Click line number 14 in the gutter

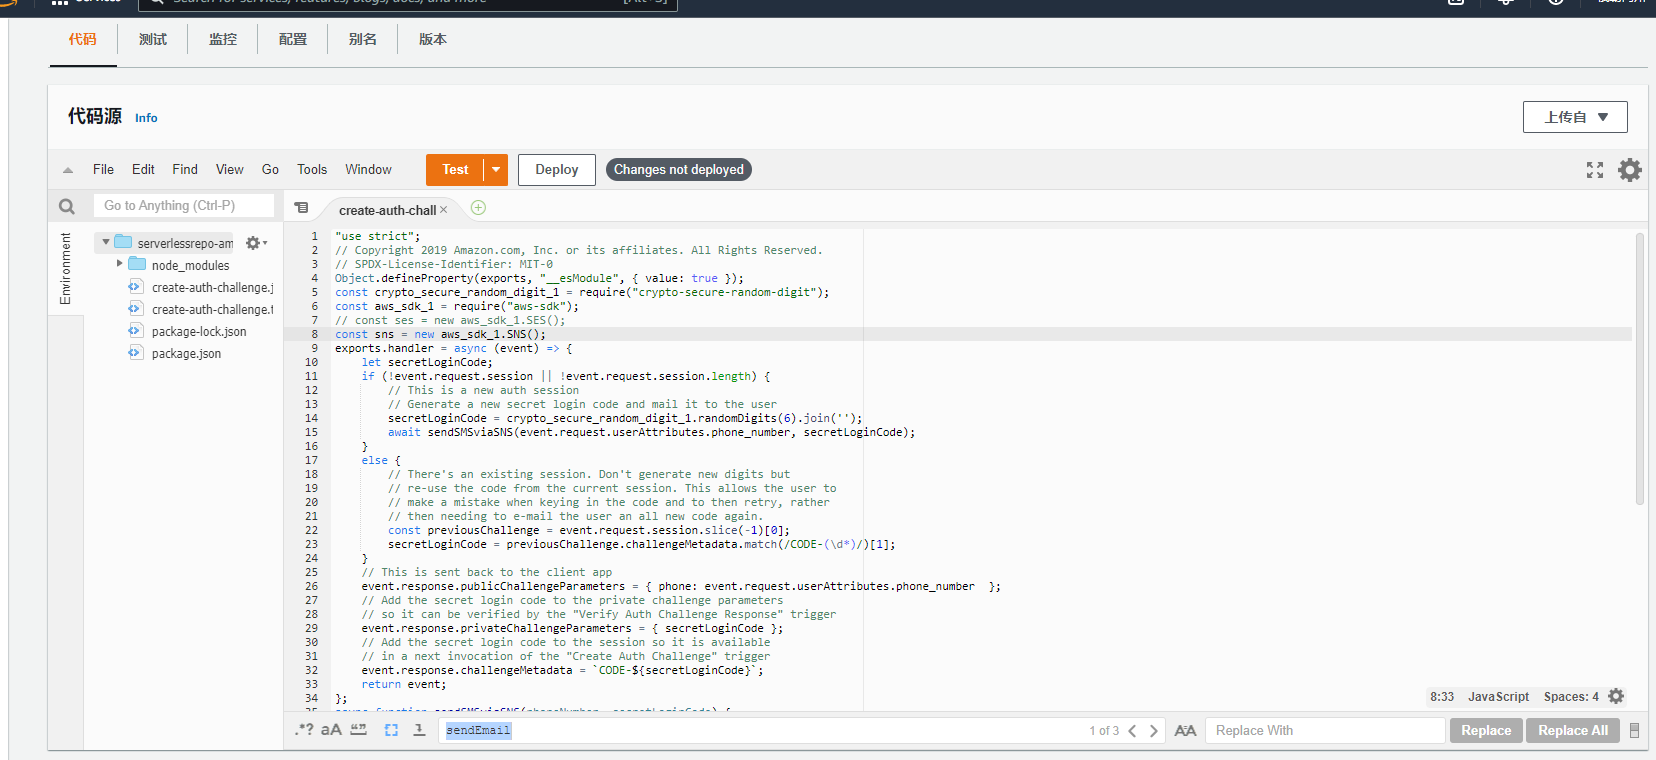pos(312,418)
